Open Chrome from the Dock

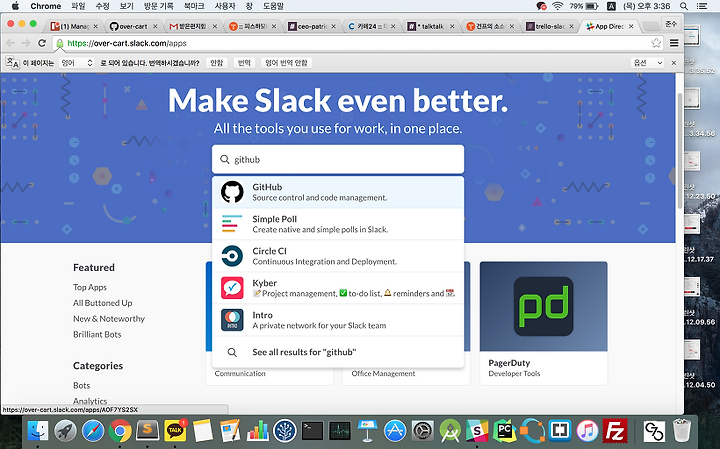120,430
